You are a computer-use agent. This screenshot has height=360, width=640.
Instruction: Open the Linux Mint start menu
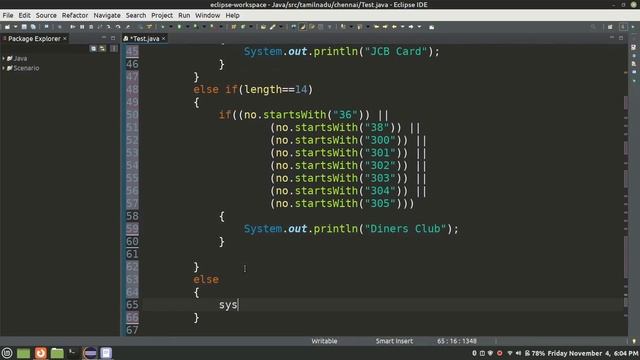click(x=7, y=353)
